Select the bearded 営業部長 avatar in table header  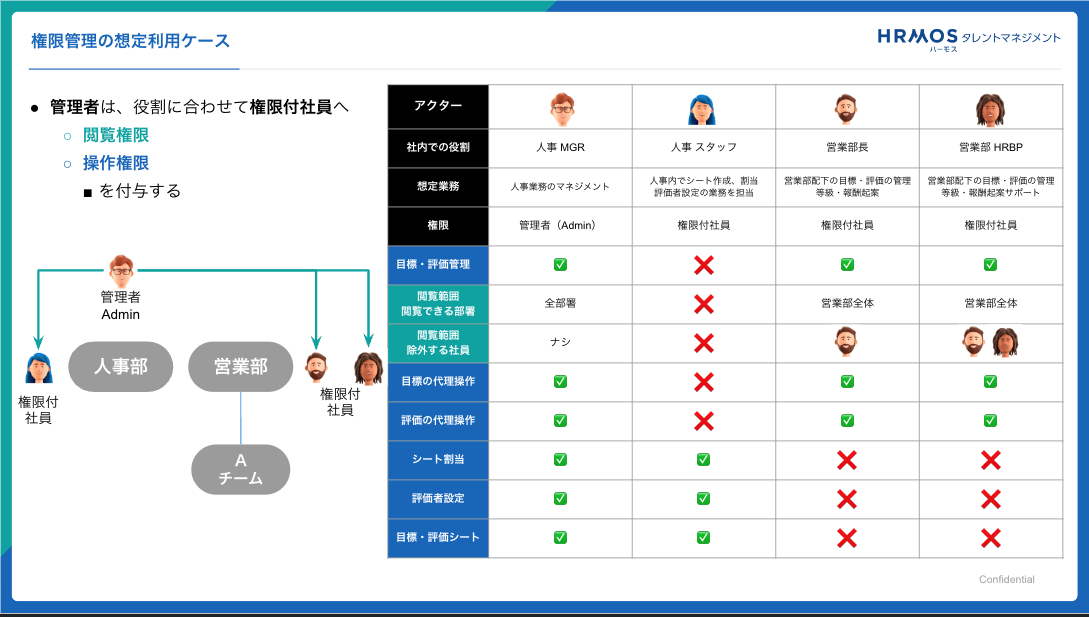pyautogui.click(x=846, y=107)
